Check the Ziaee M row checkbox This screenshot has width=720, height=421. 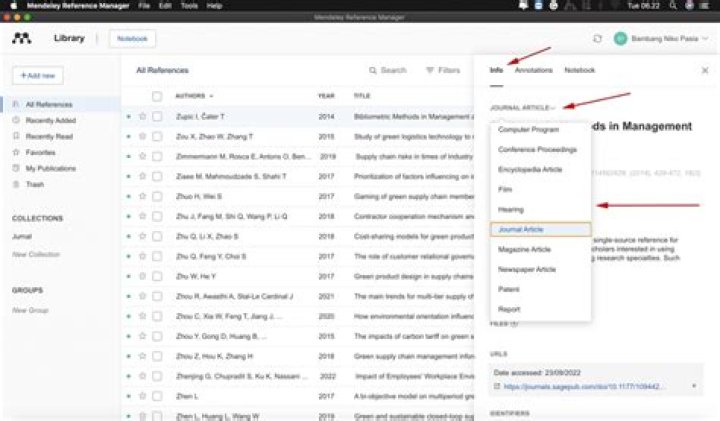tap(157, 176)
